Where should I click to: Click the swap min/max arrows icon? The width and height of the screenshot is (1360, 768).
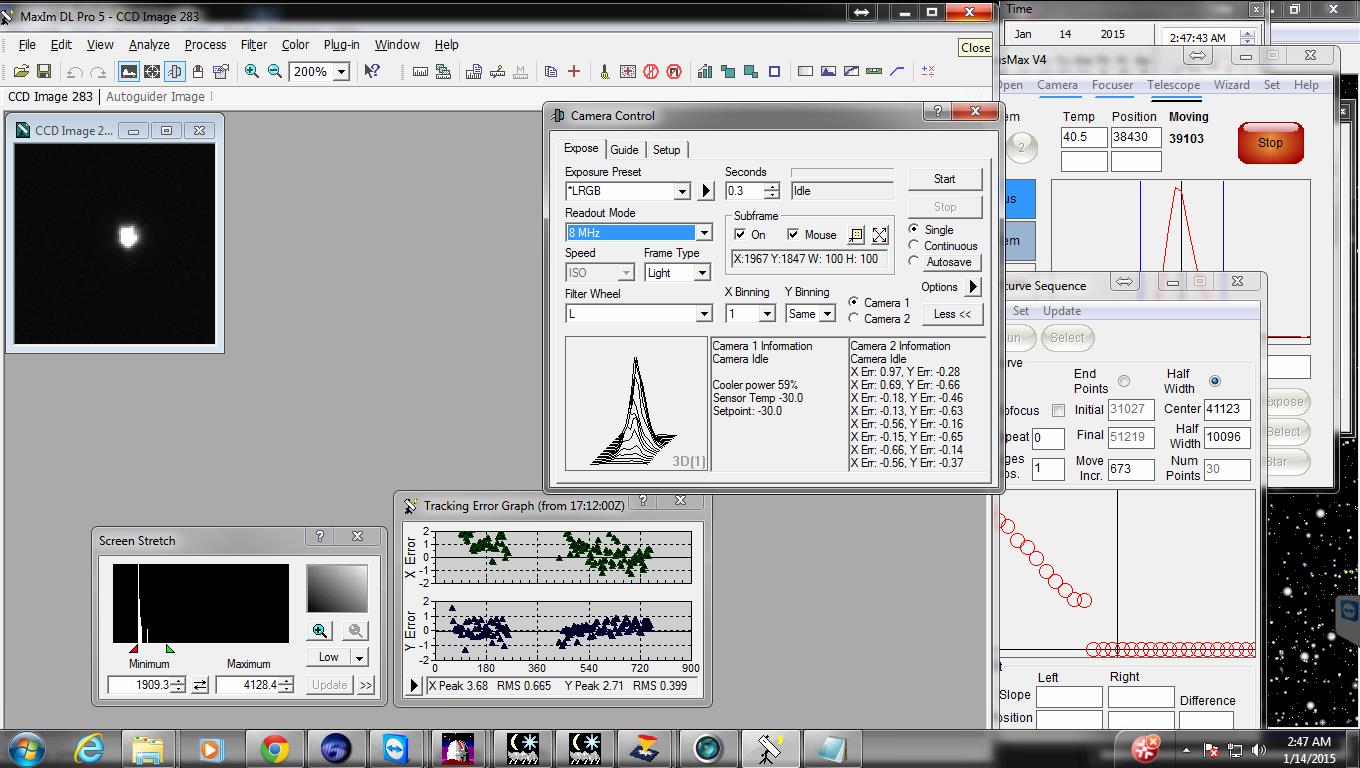[x=200, y=685]
